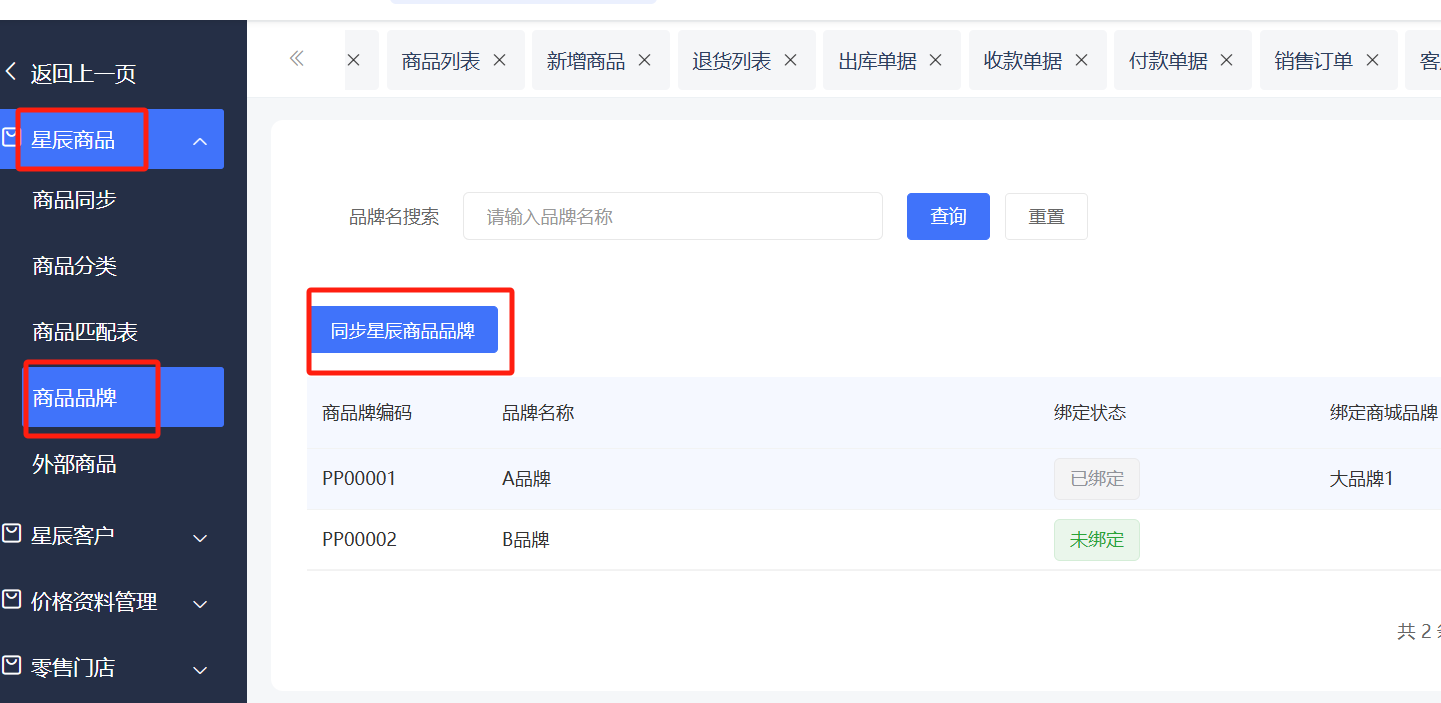Expand the 价格资料管理 menu chevron
This screenshot has height=703, width=1441.
coord(200,604)
